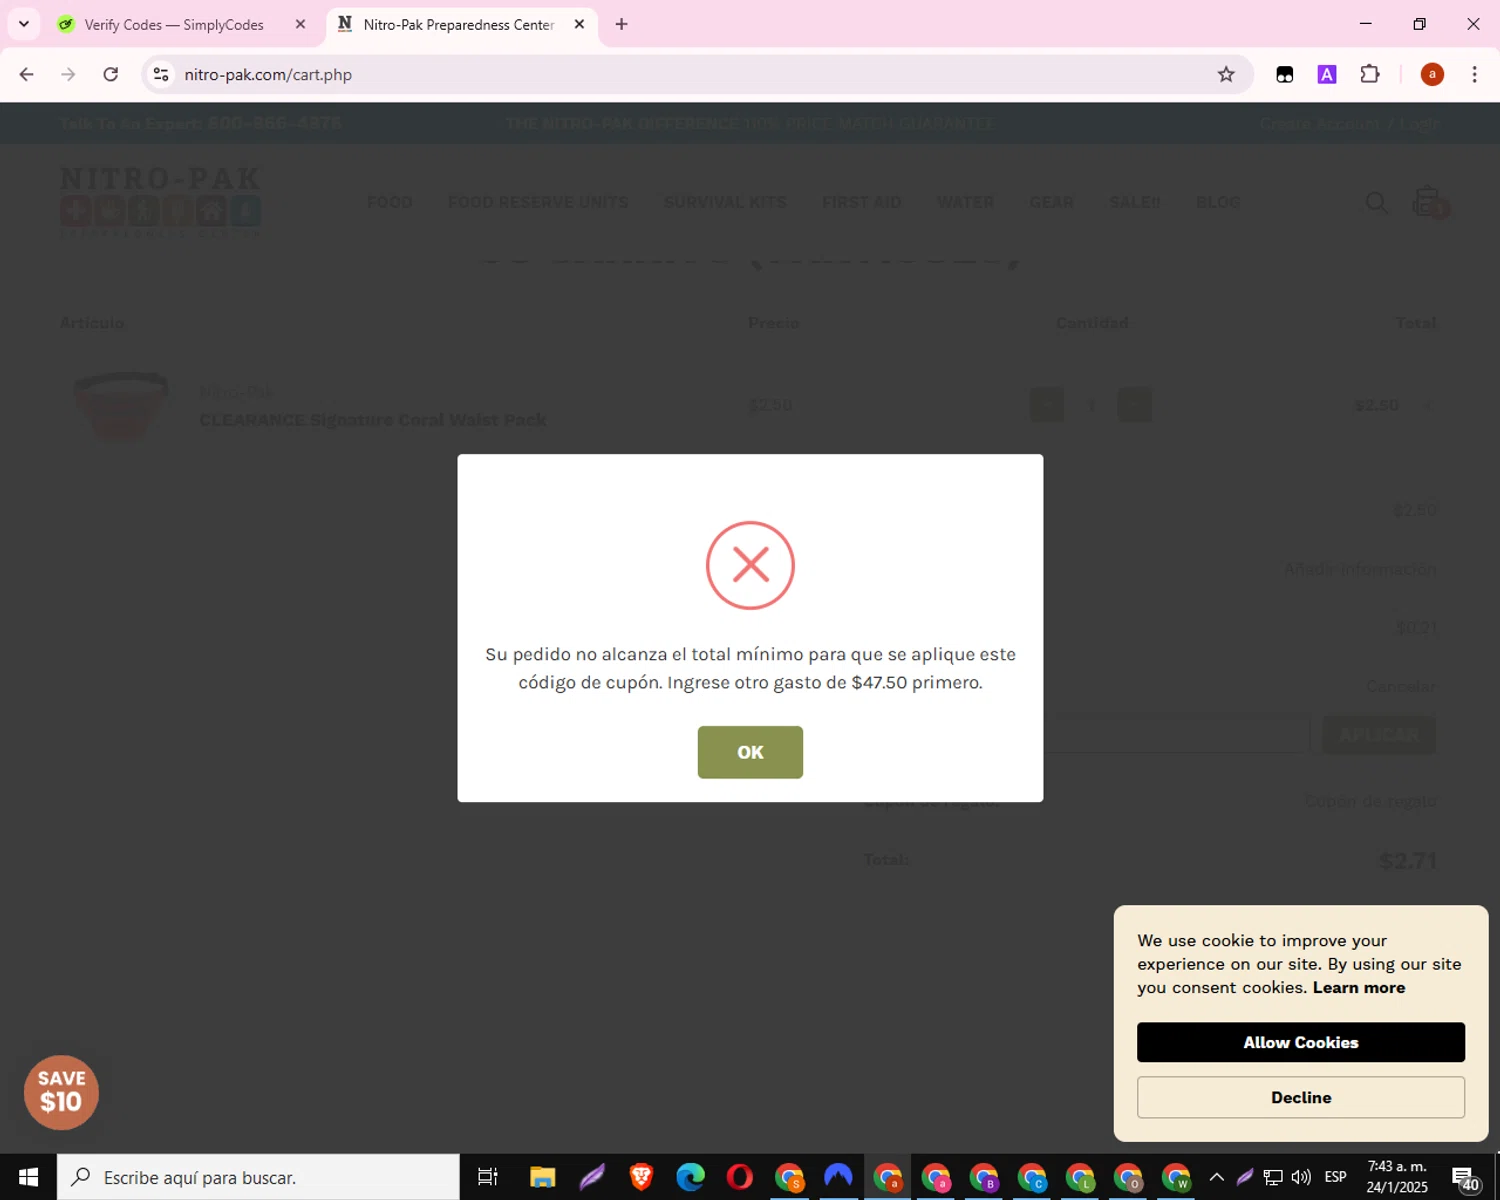
Task: Open CLEARANCE Signature Coral Waist Pack link
Action: click(x=372, y=420)
